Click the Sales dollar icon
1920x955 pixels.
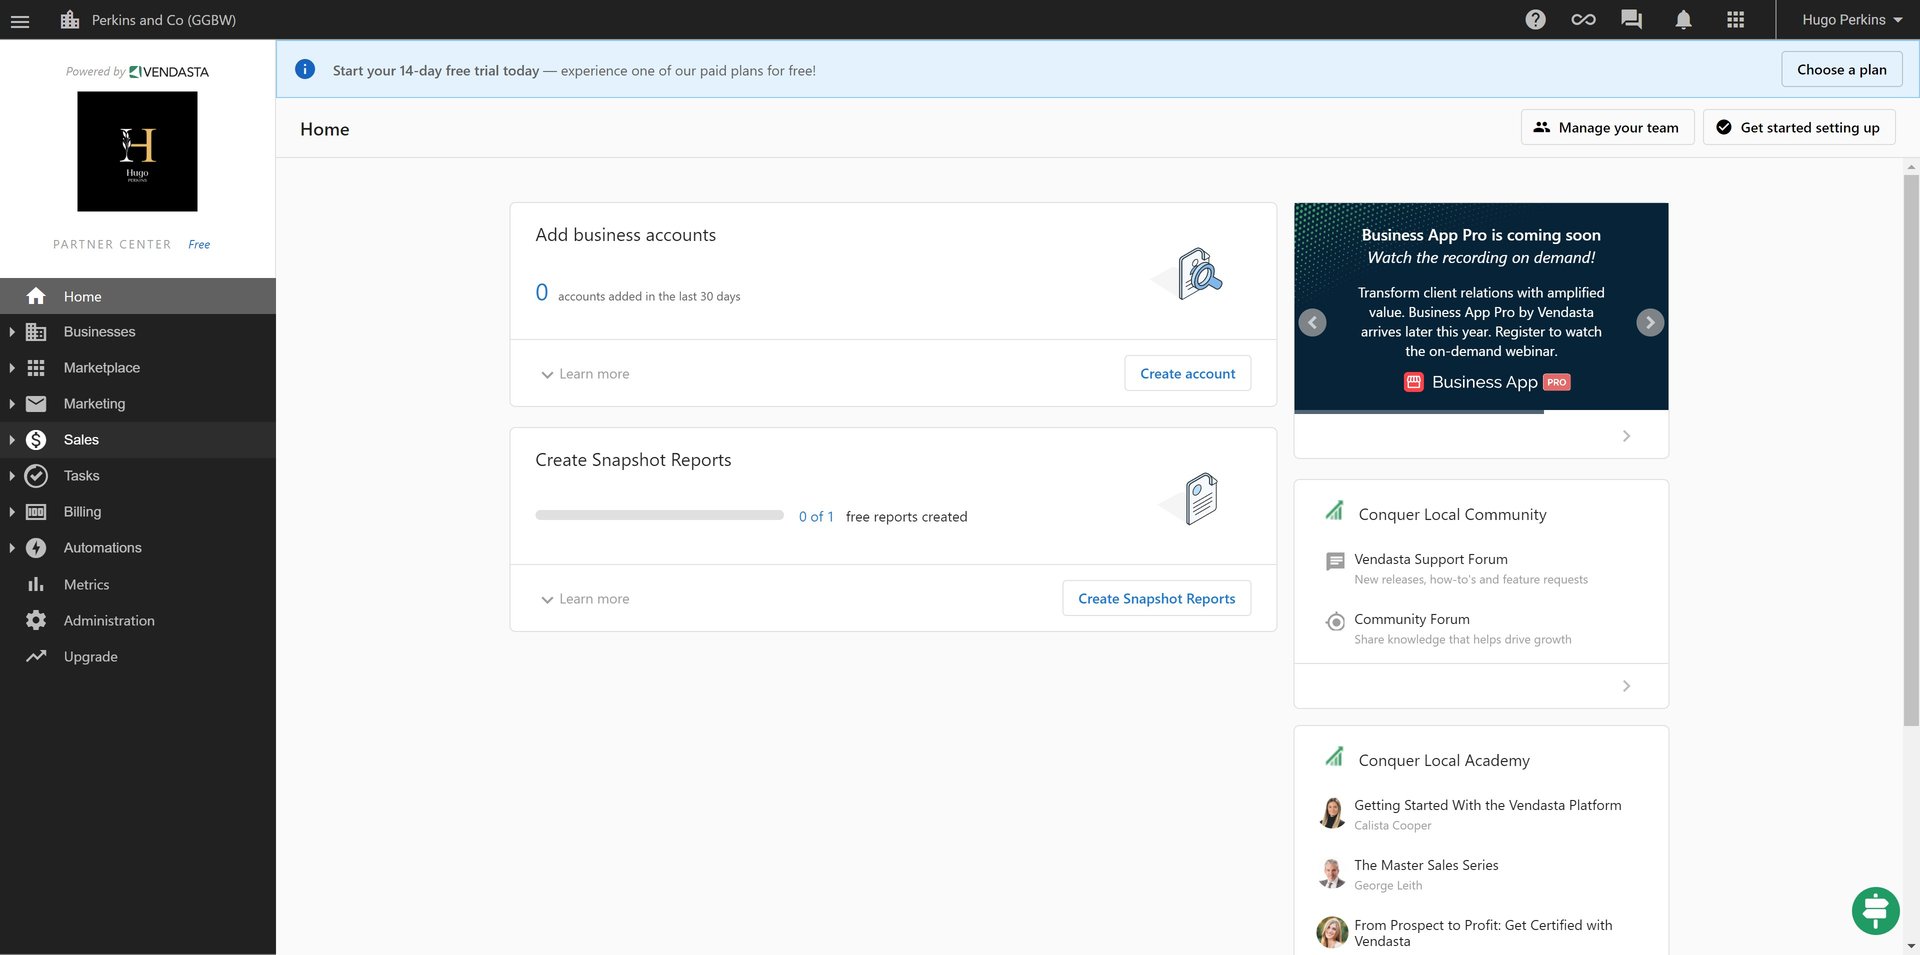pyautogui.click(x=36, y=440)
